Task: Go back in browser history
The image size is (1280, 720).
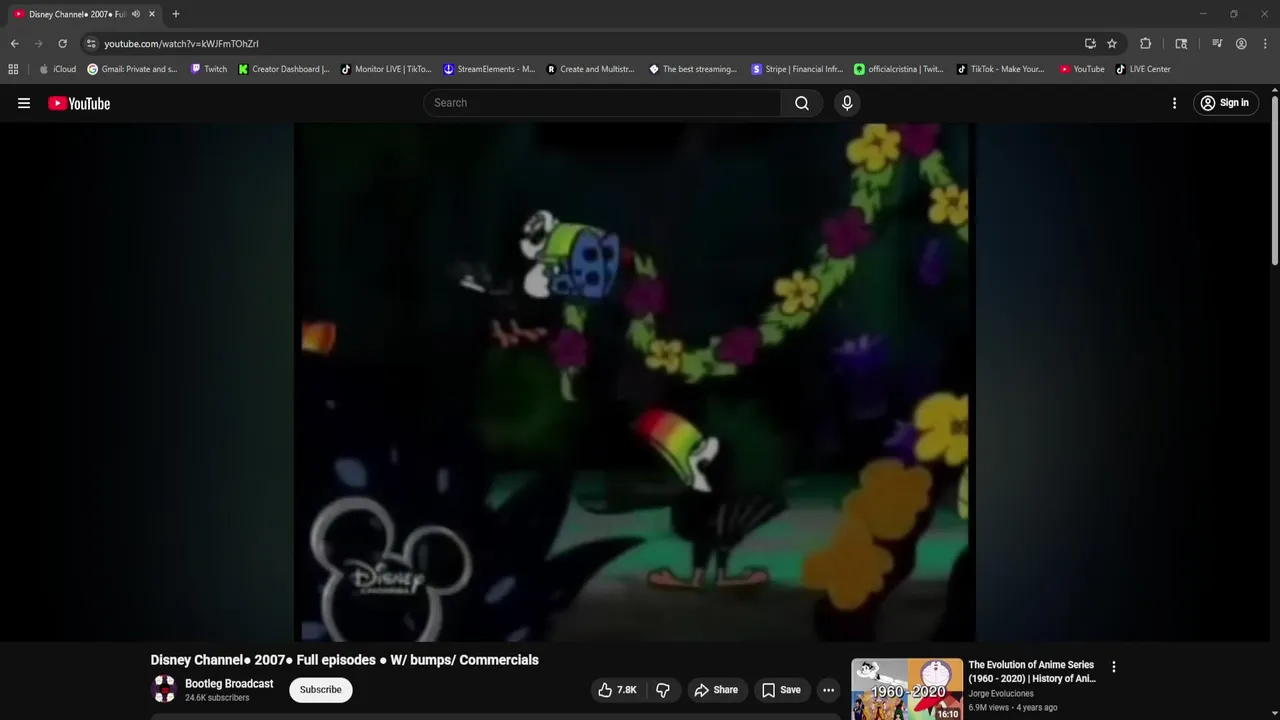Action: pyautogui.click(x=14, y=44)
